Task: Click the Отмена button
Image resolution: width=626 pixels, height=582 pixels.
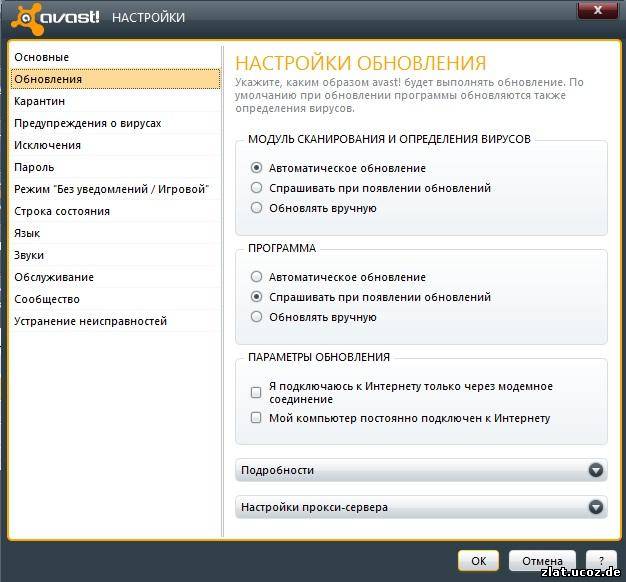Action: coord(542,561)
